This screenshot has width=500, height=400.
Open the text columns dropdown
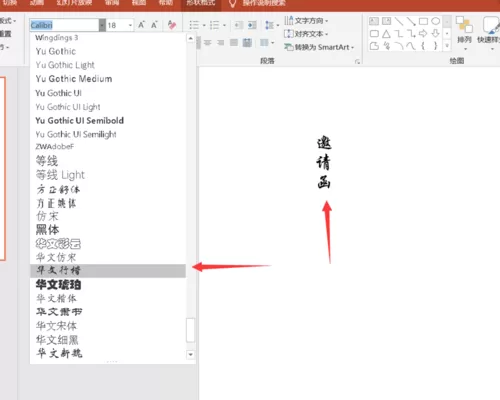click(267, 43)
